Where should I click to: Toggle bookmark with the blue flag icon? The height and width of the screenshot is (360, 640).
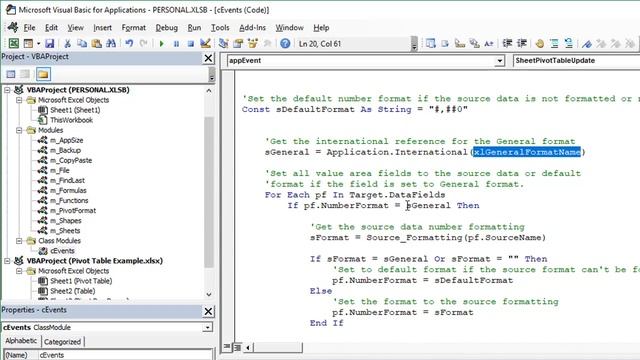point(587,43)
